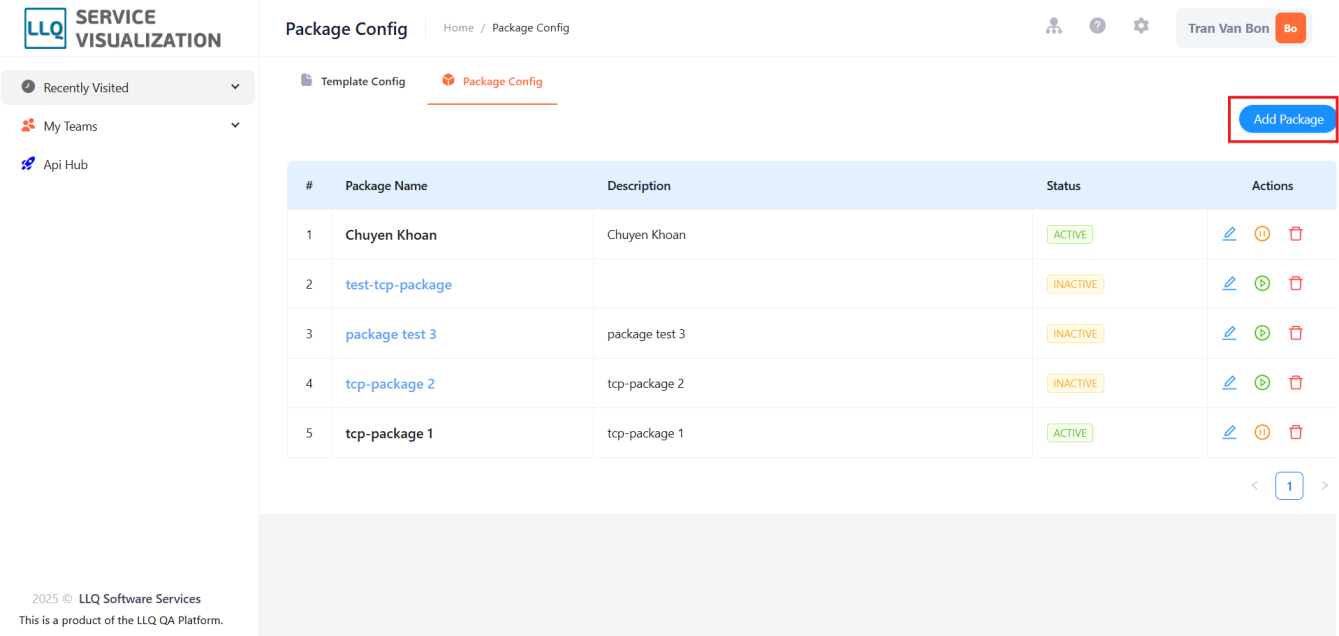Go to Home breadcrumb link
1339x636 pixels.
(x=458, y=28)
